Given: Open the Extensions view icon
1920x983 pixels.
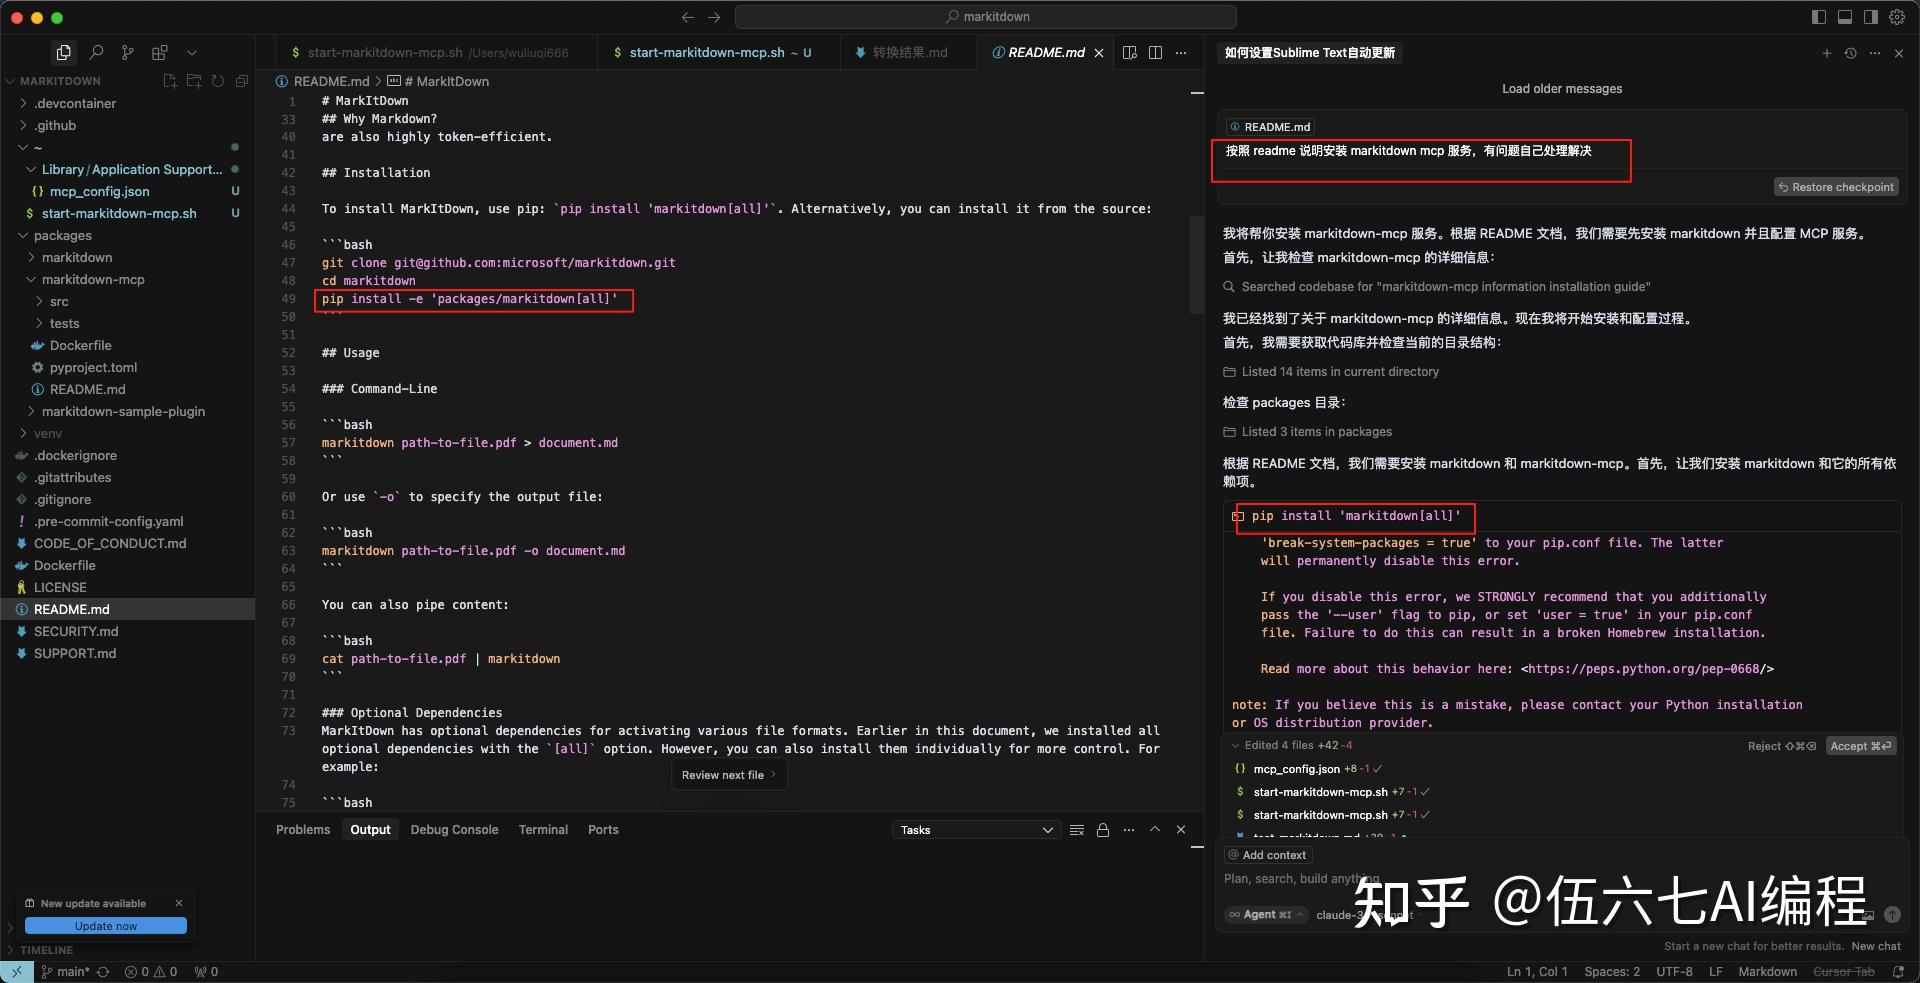Looking at the screenshot, I should (160, 53).
